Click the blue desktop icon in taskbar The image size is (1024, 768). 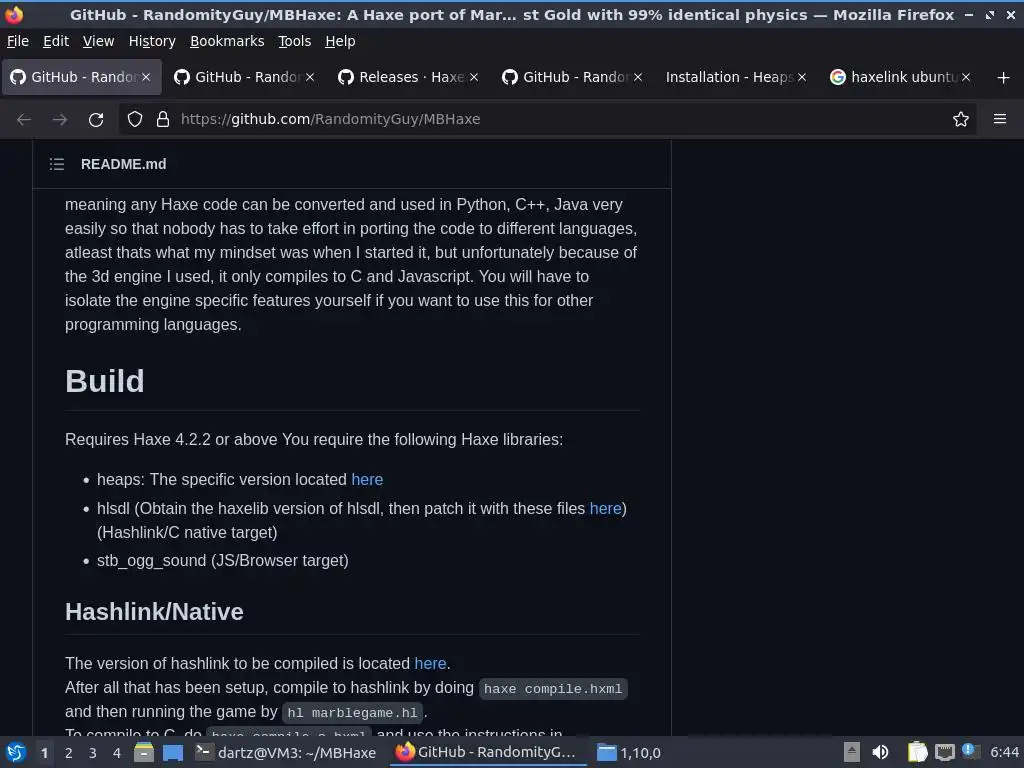(x=173, y=753)
